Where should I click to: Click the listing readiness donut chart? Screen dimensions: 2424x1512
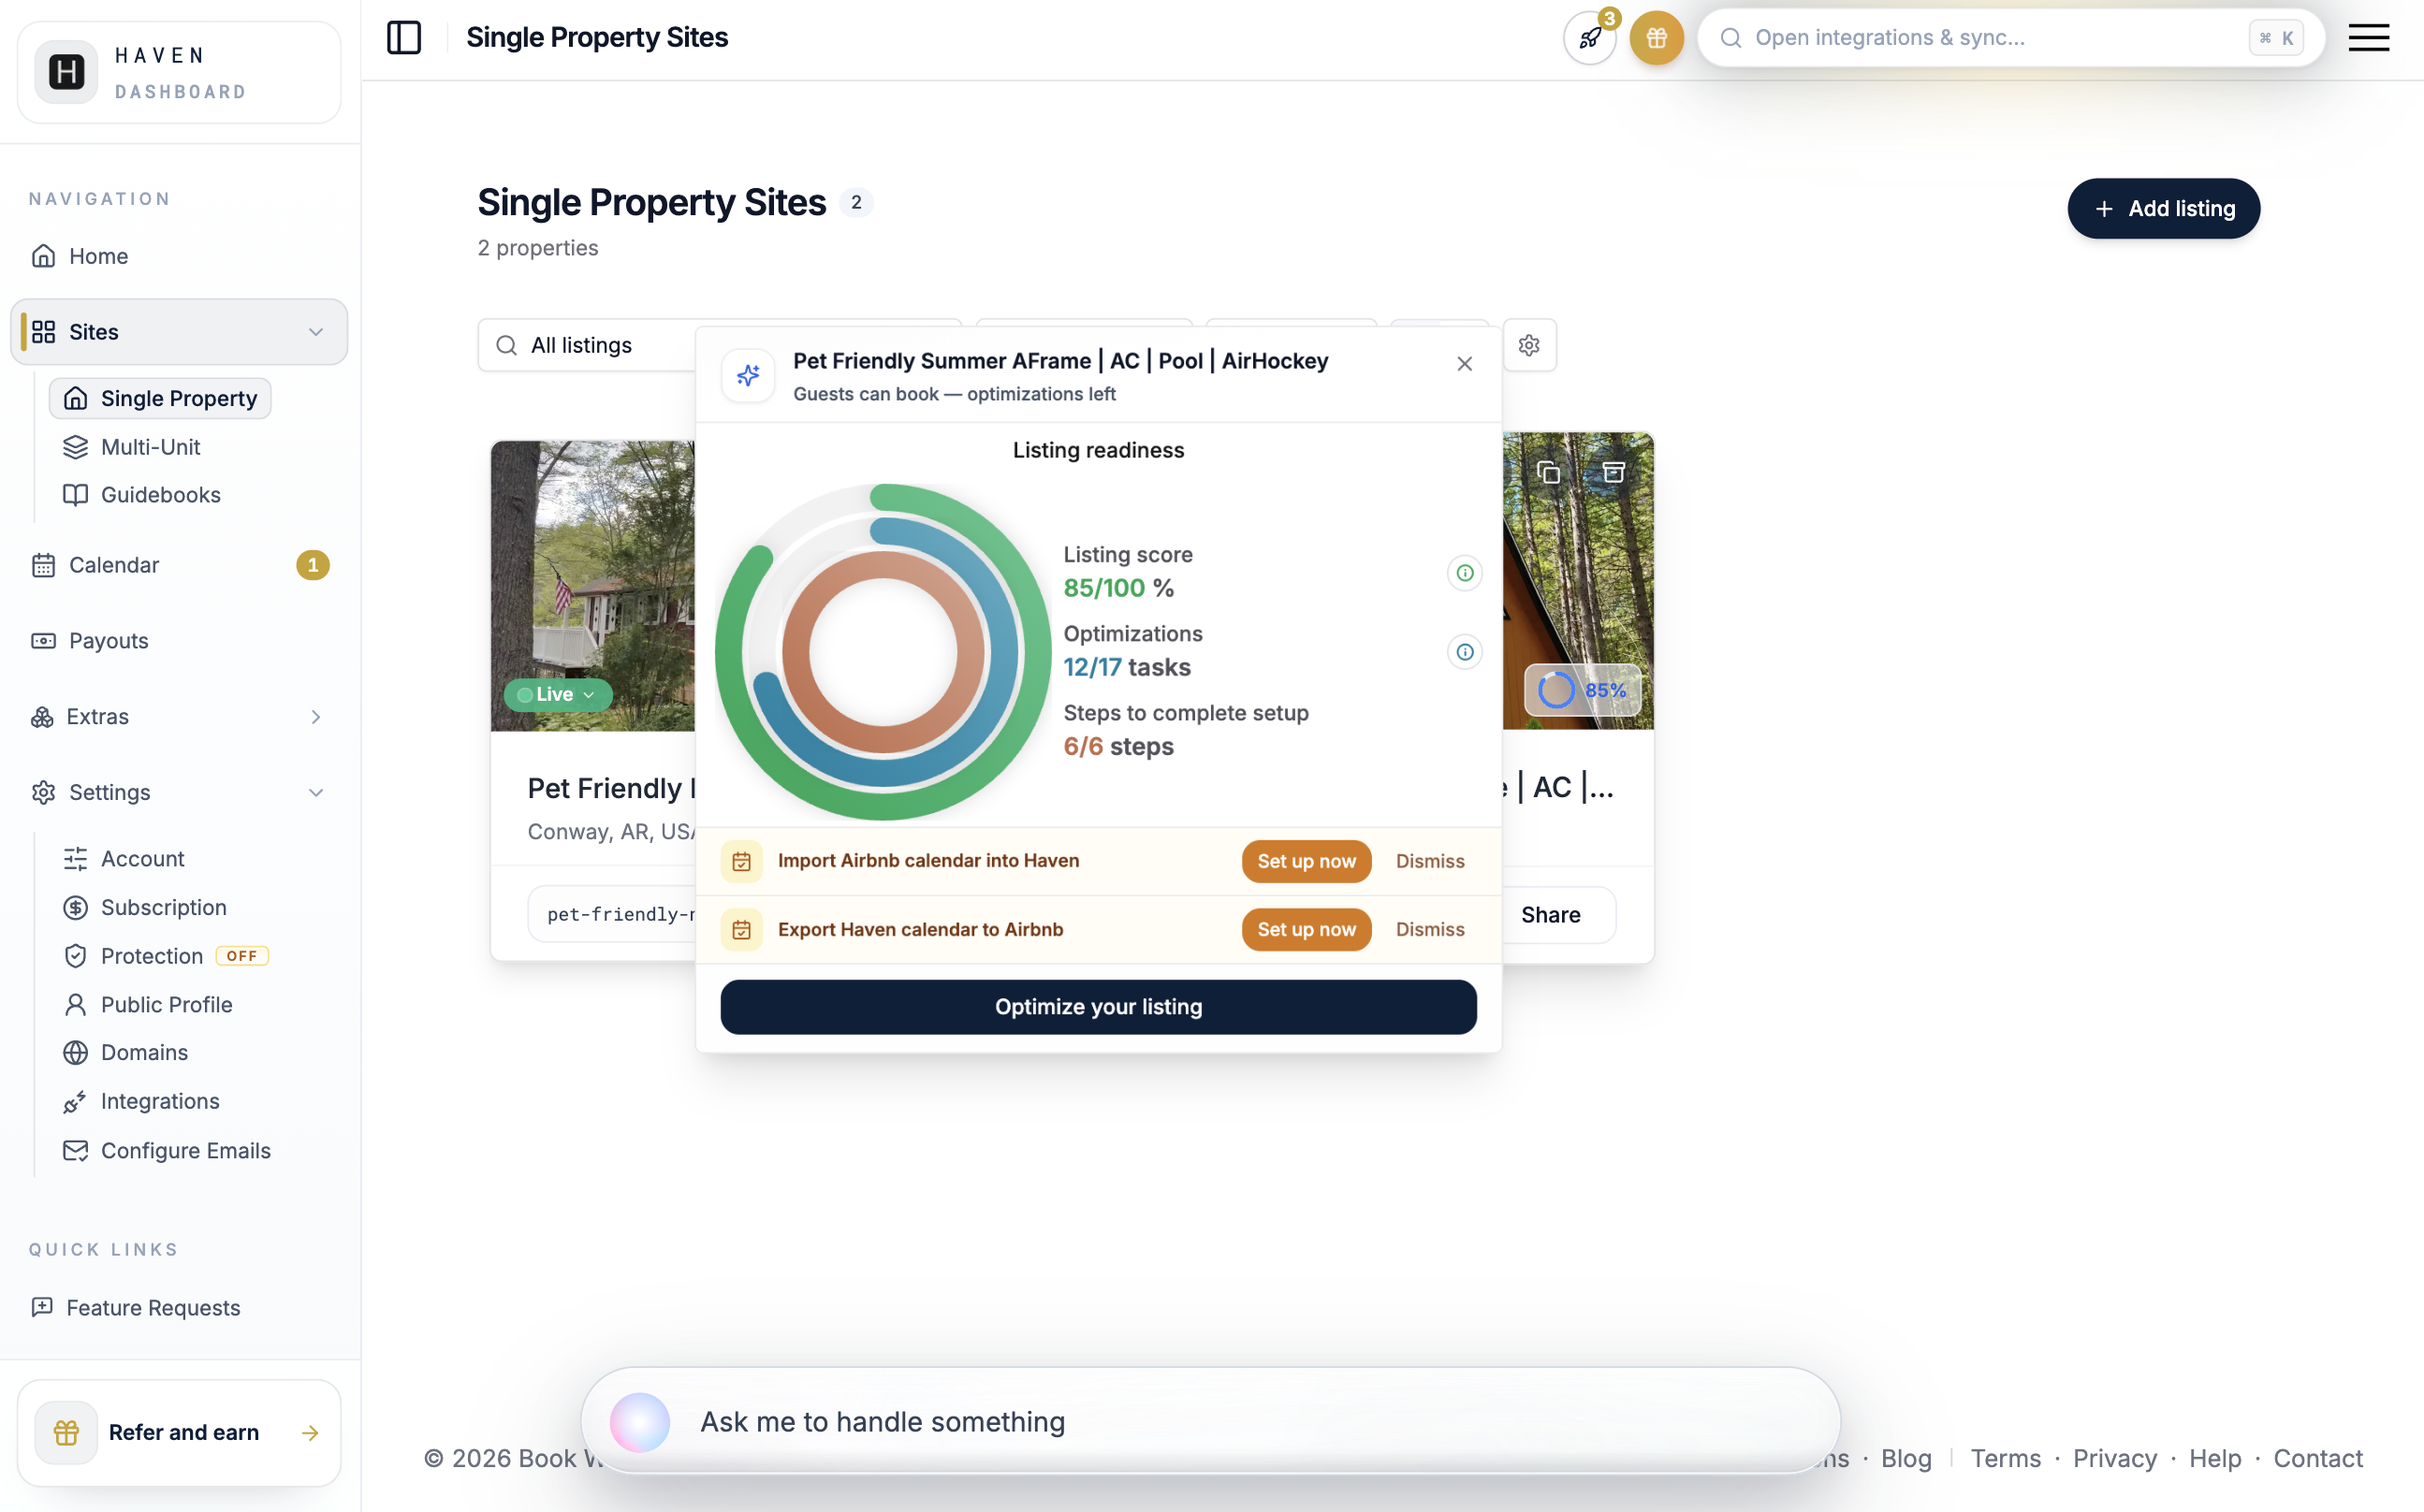click(883, 652)
